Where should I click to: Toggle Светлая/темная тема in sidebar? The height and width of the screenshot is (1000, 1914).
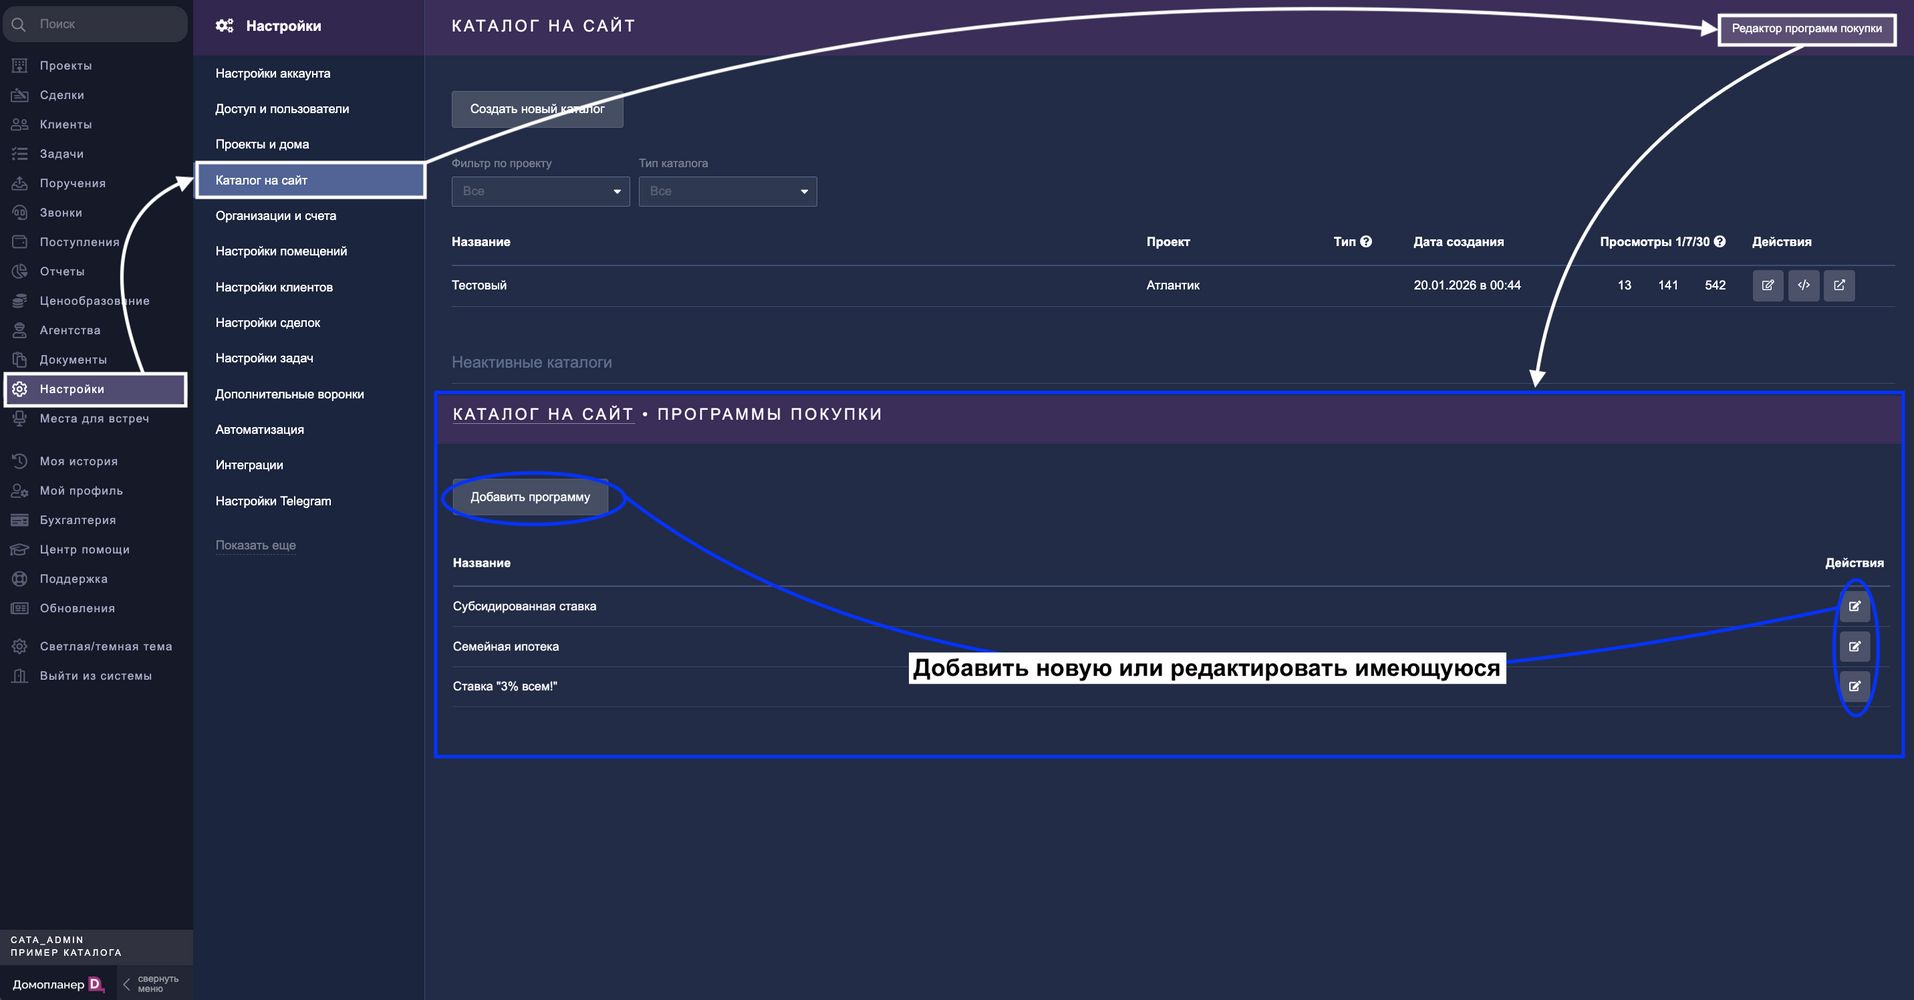pos(105,647)
